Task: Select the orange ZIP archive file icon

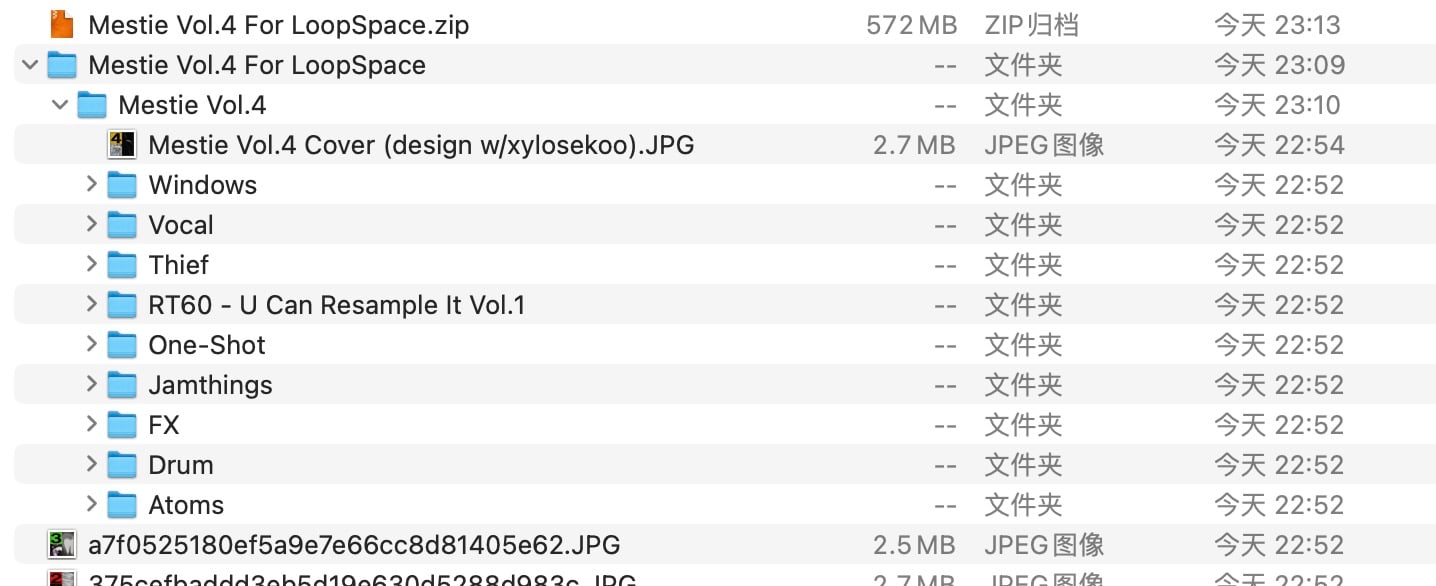Action: (x=62, y=24)
